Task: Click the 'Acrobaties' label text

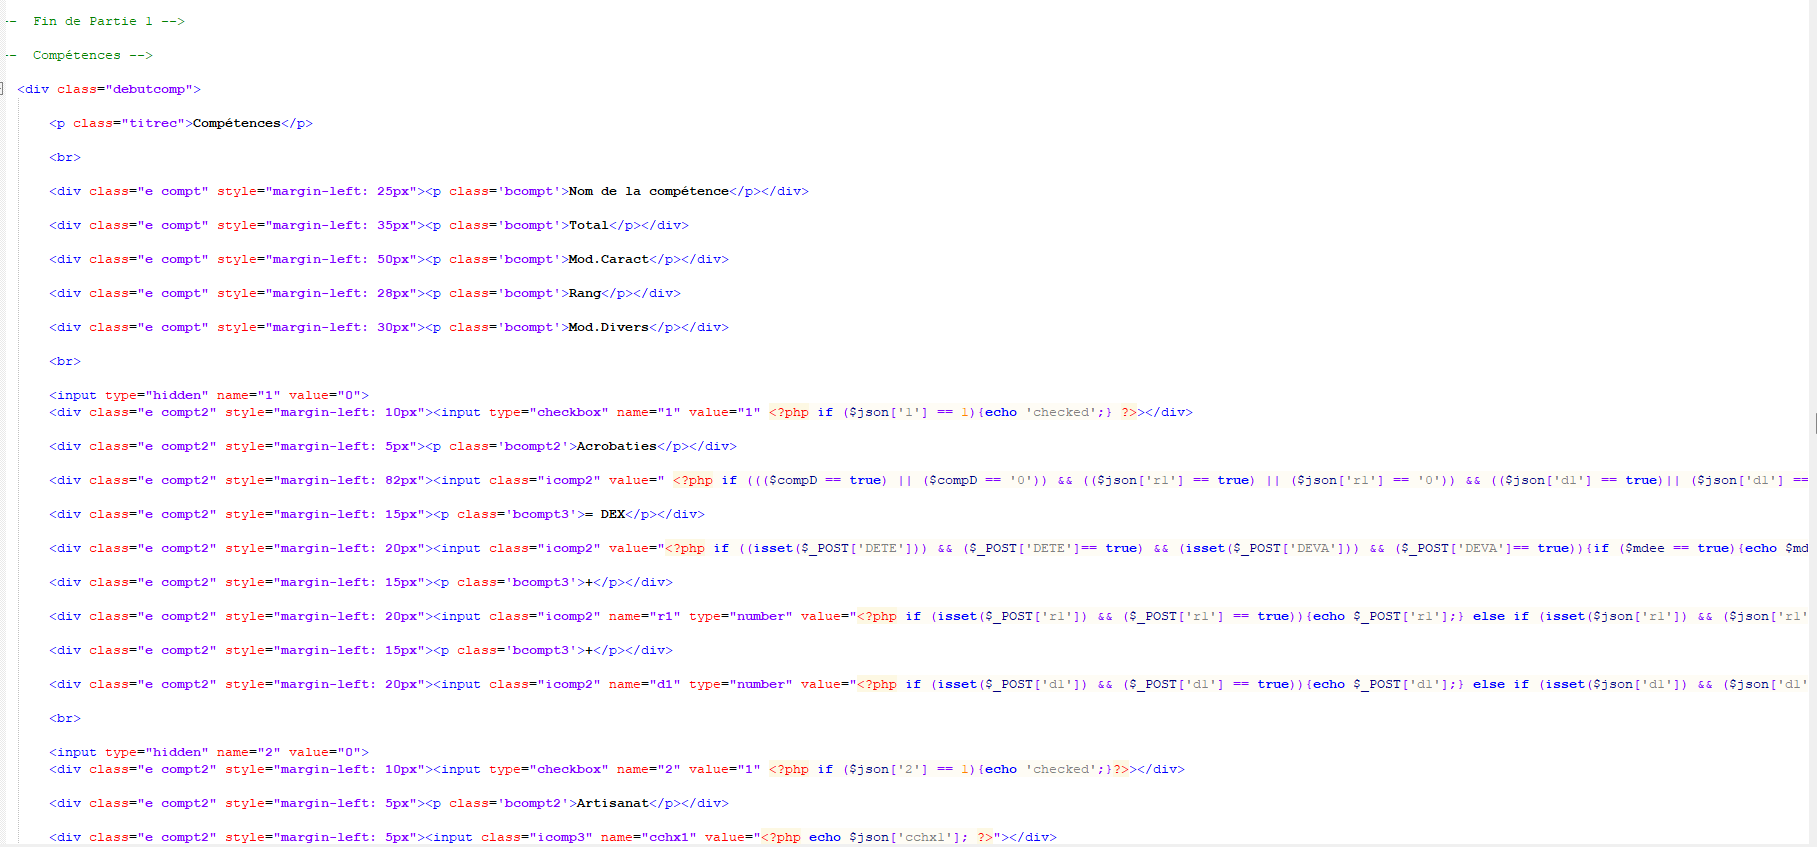Action: (616, 446)
